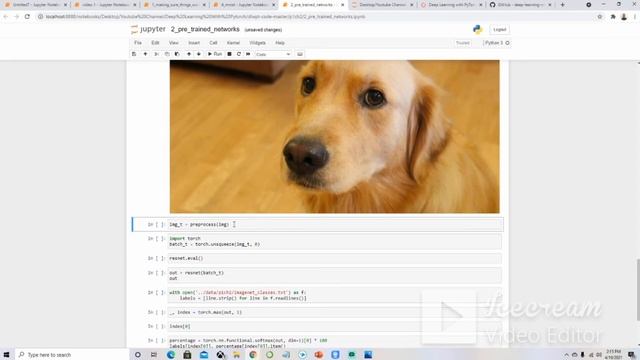Viewport: 640px width, 360px height.
Task: Switch to the Desktop/Youtube Channel tab
Action: pos(382,5)
